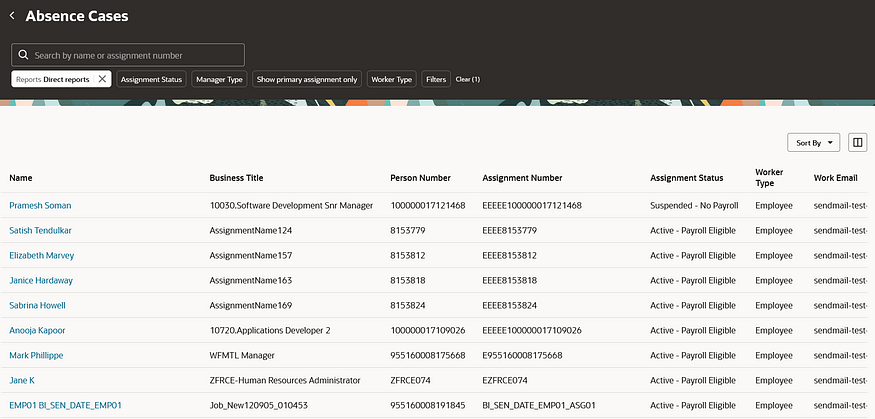Click the search magnifier icon

pyautogui.click(x=23, y=55)
